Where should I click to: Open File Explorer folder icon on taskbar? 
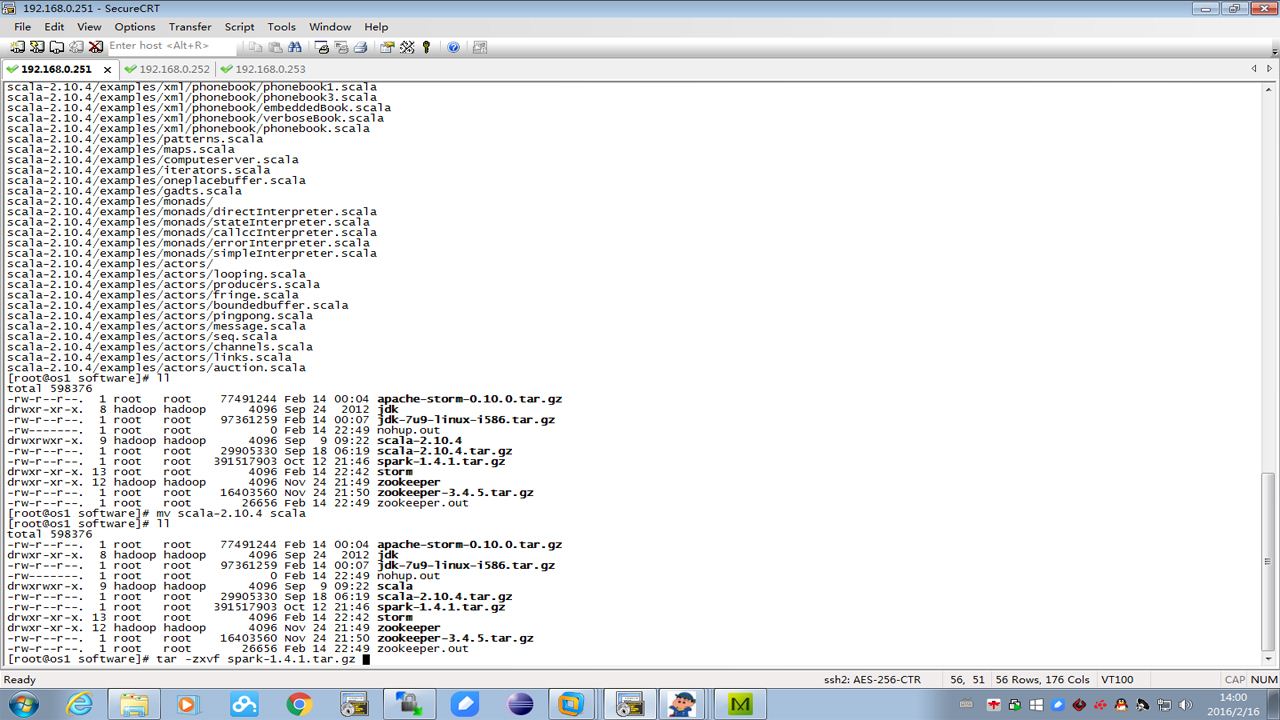[x=134, y=704]
